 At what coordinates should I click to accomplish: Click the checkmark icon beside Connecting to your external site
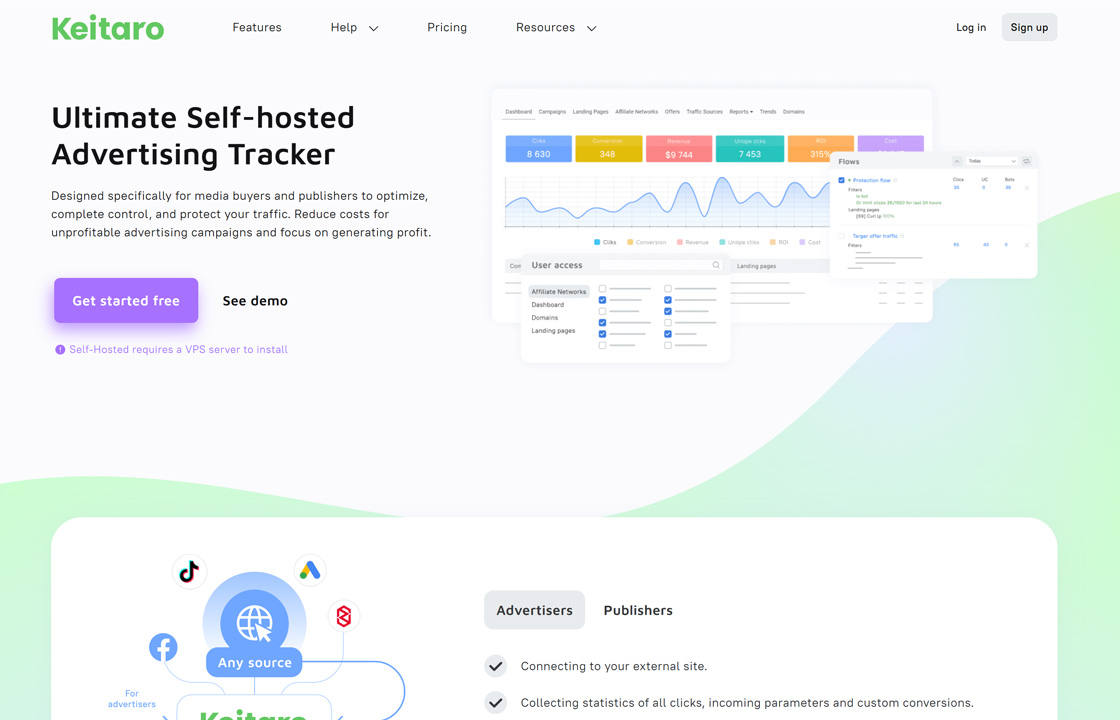click(x=496, y=666)
